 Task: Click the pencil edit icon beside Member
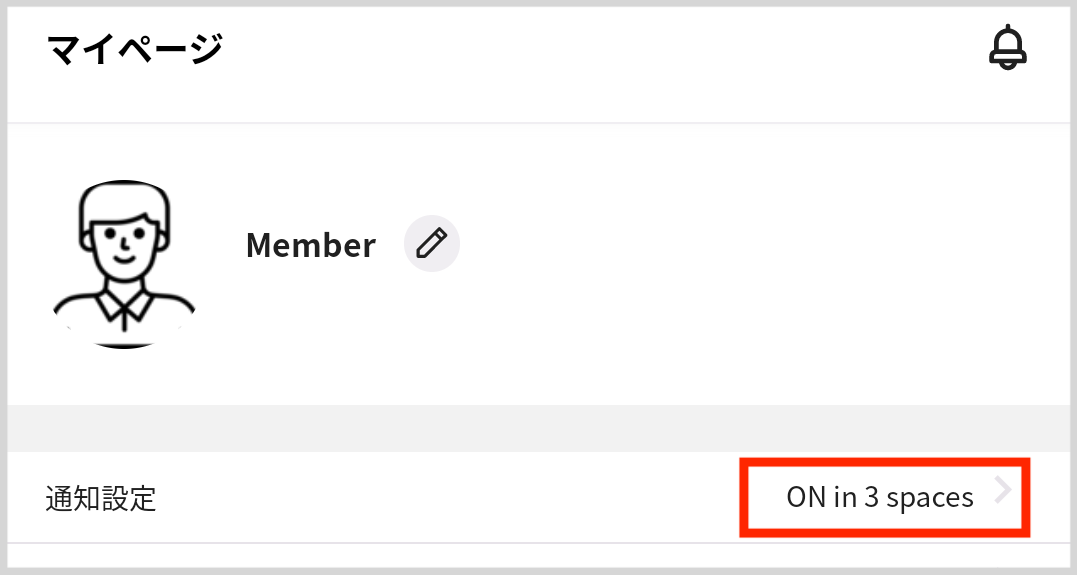432,243
